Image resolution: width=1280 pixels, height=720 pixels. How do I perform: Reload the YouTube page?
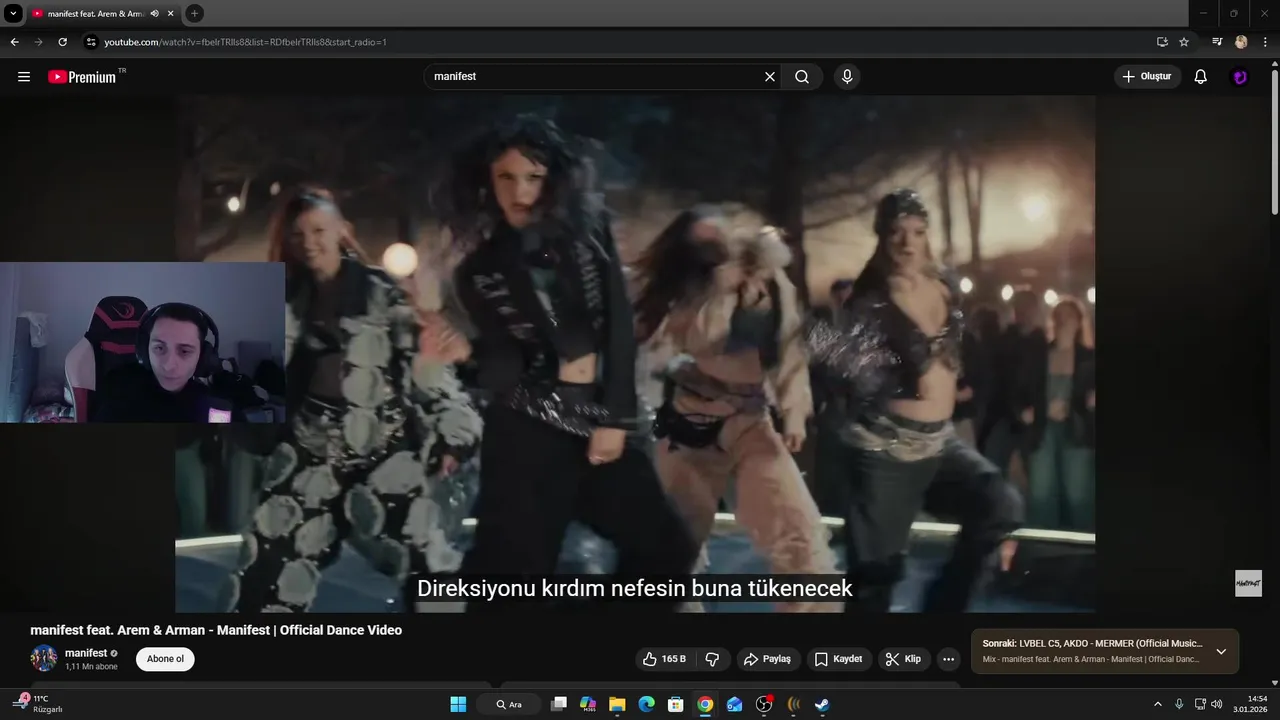62,42
